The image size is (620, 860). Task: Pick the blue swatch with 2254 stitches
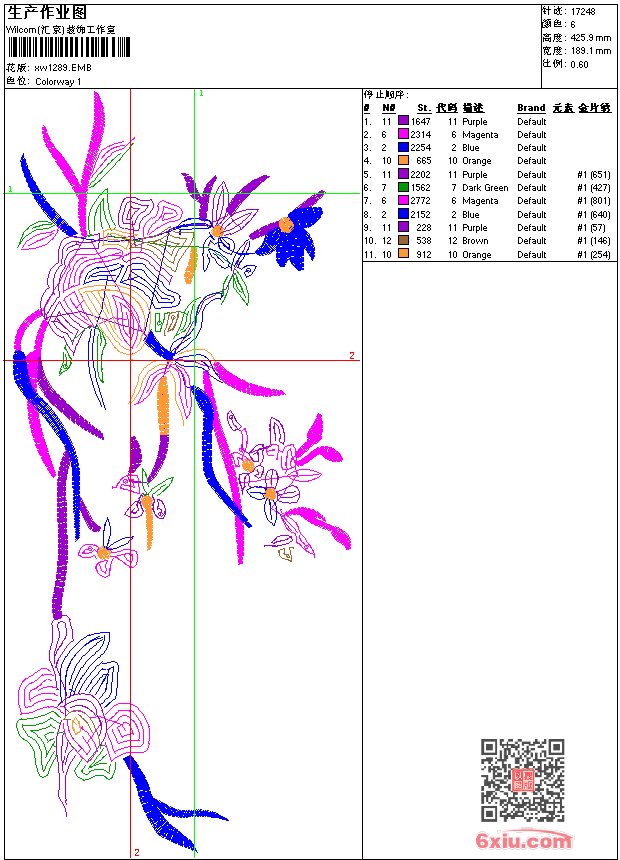(x=404, y=148)
